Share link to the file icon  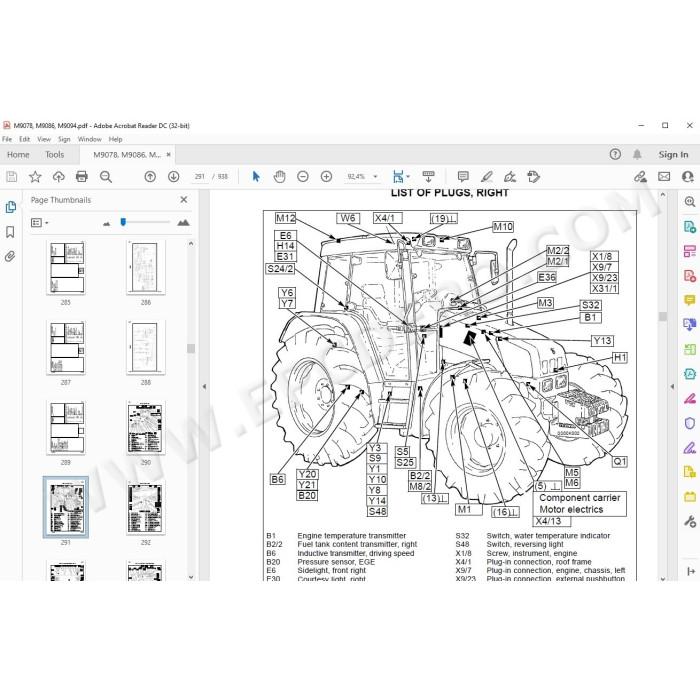click(x=640, y=177)
